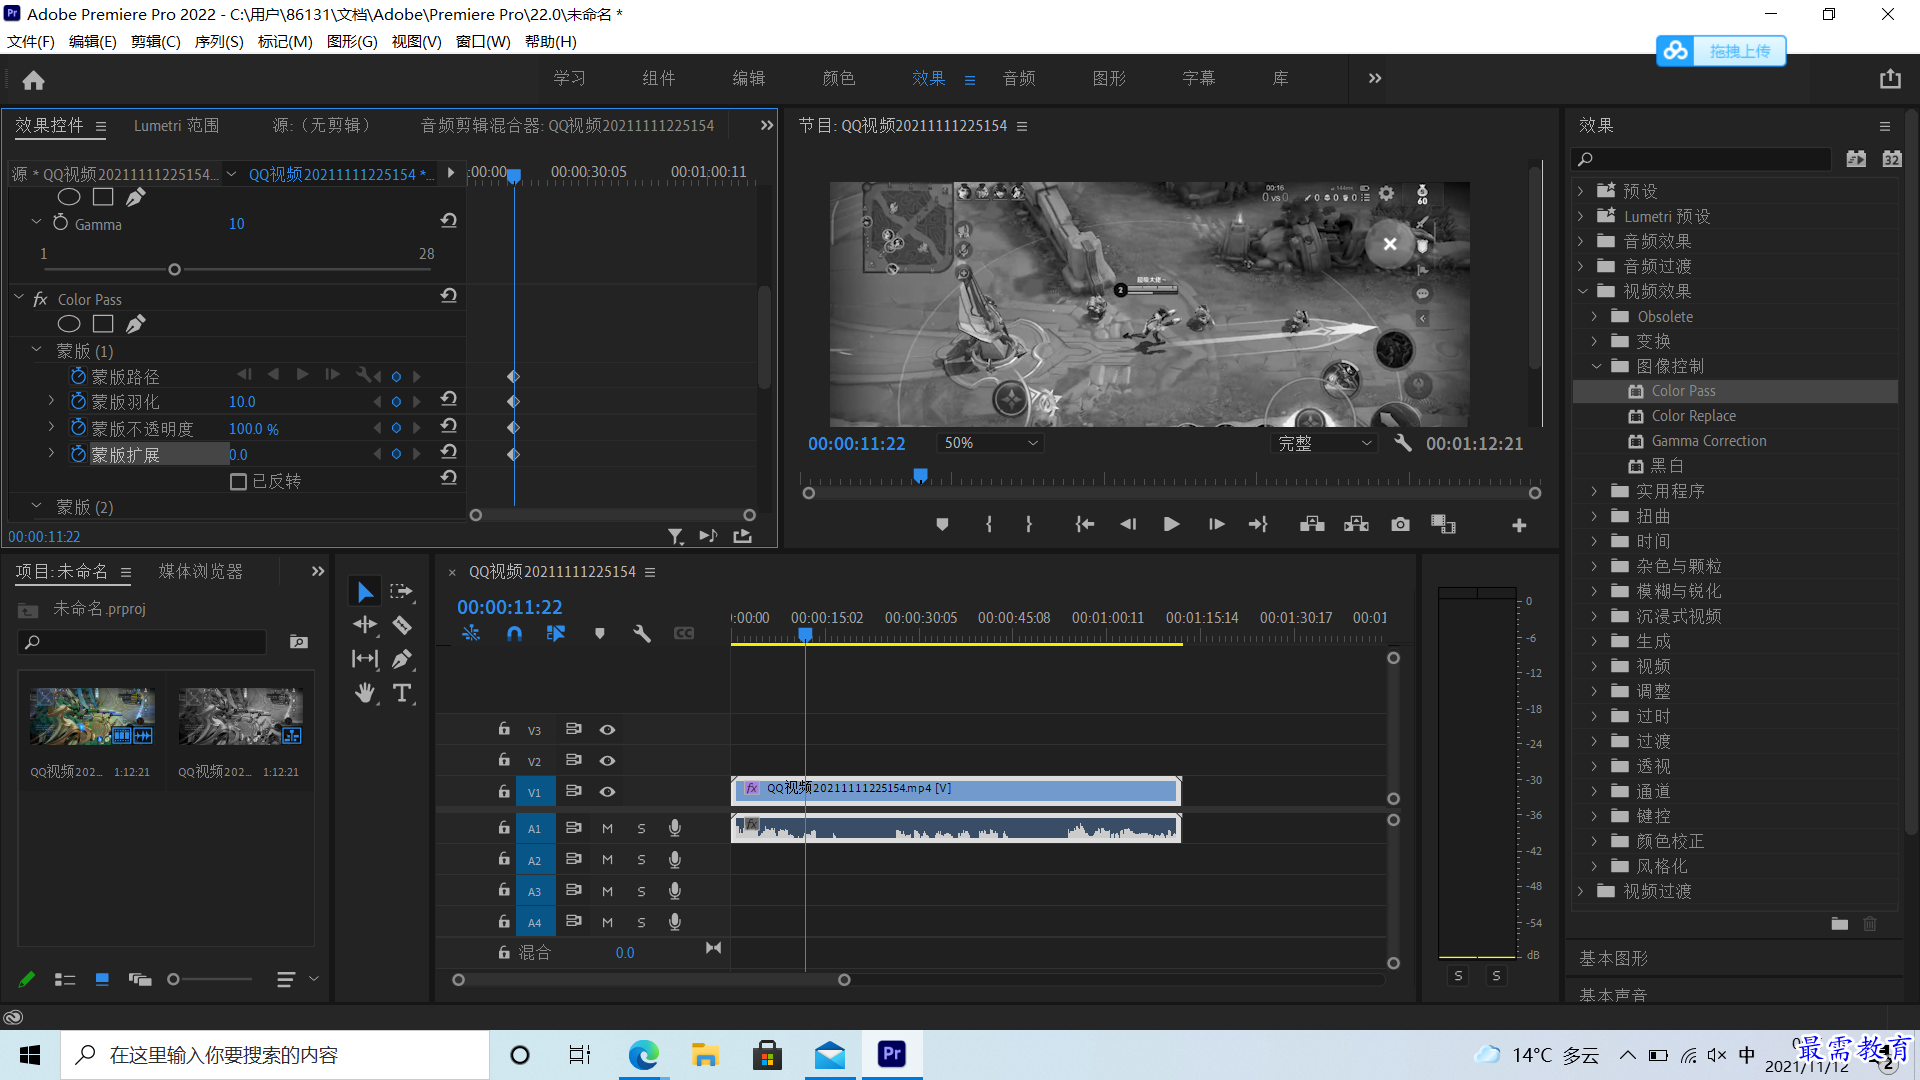Click the Lift button in Program monitor
1920x1080 pixels.
click(1312, 524)
